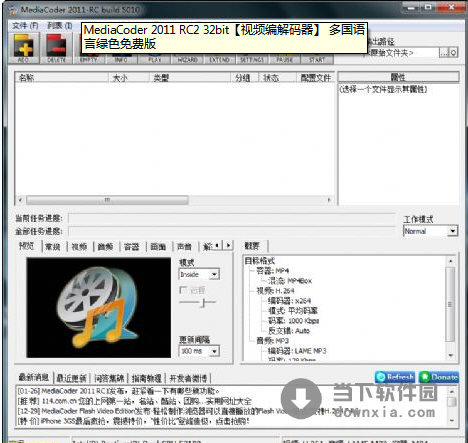Click the file list horizontal scrollbar
Viewport: 468px width, 443px height.
click(175, 200)
